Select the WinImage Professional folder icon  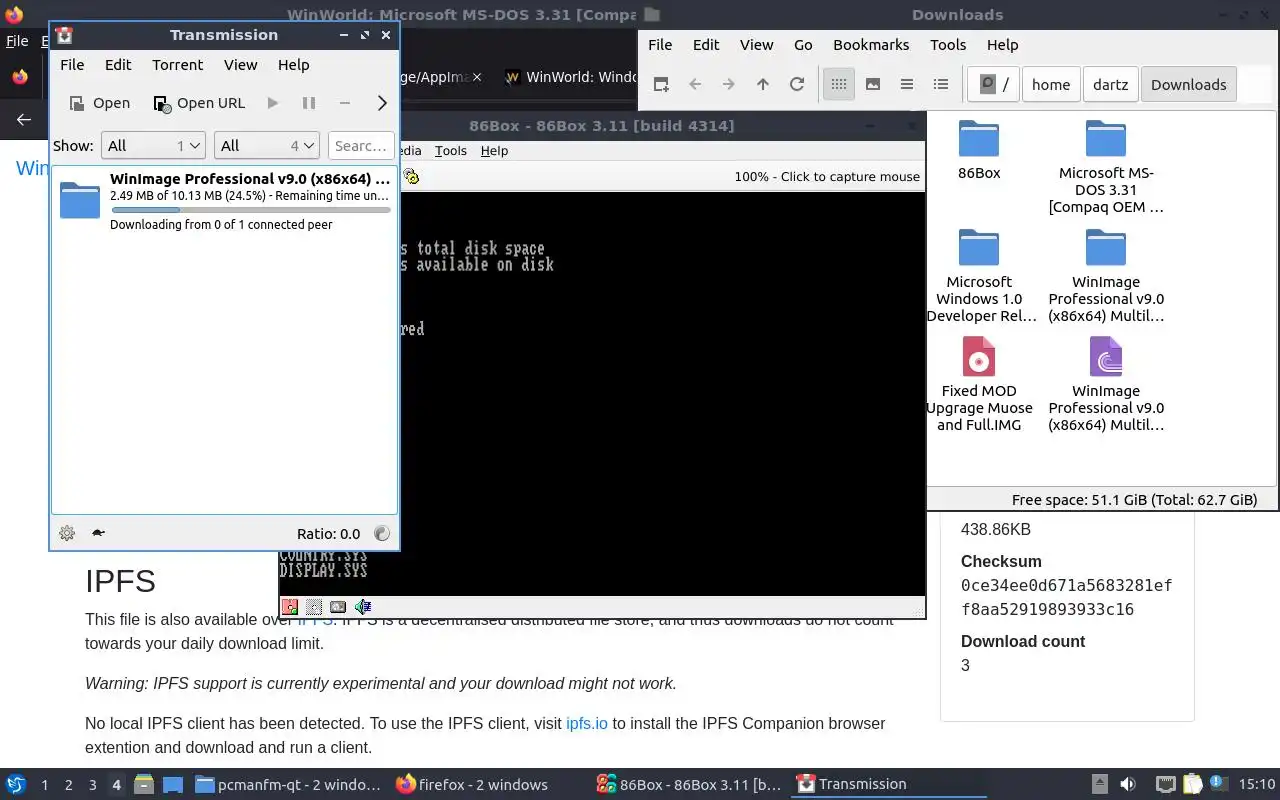[x=1106, y=276]
